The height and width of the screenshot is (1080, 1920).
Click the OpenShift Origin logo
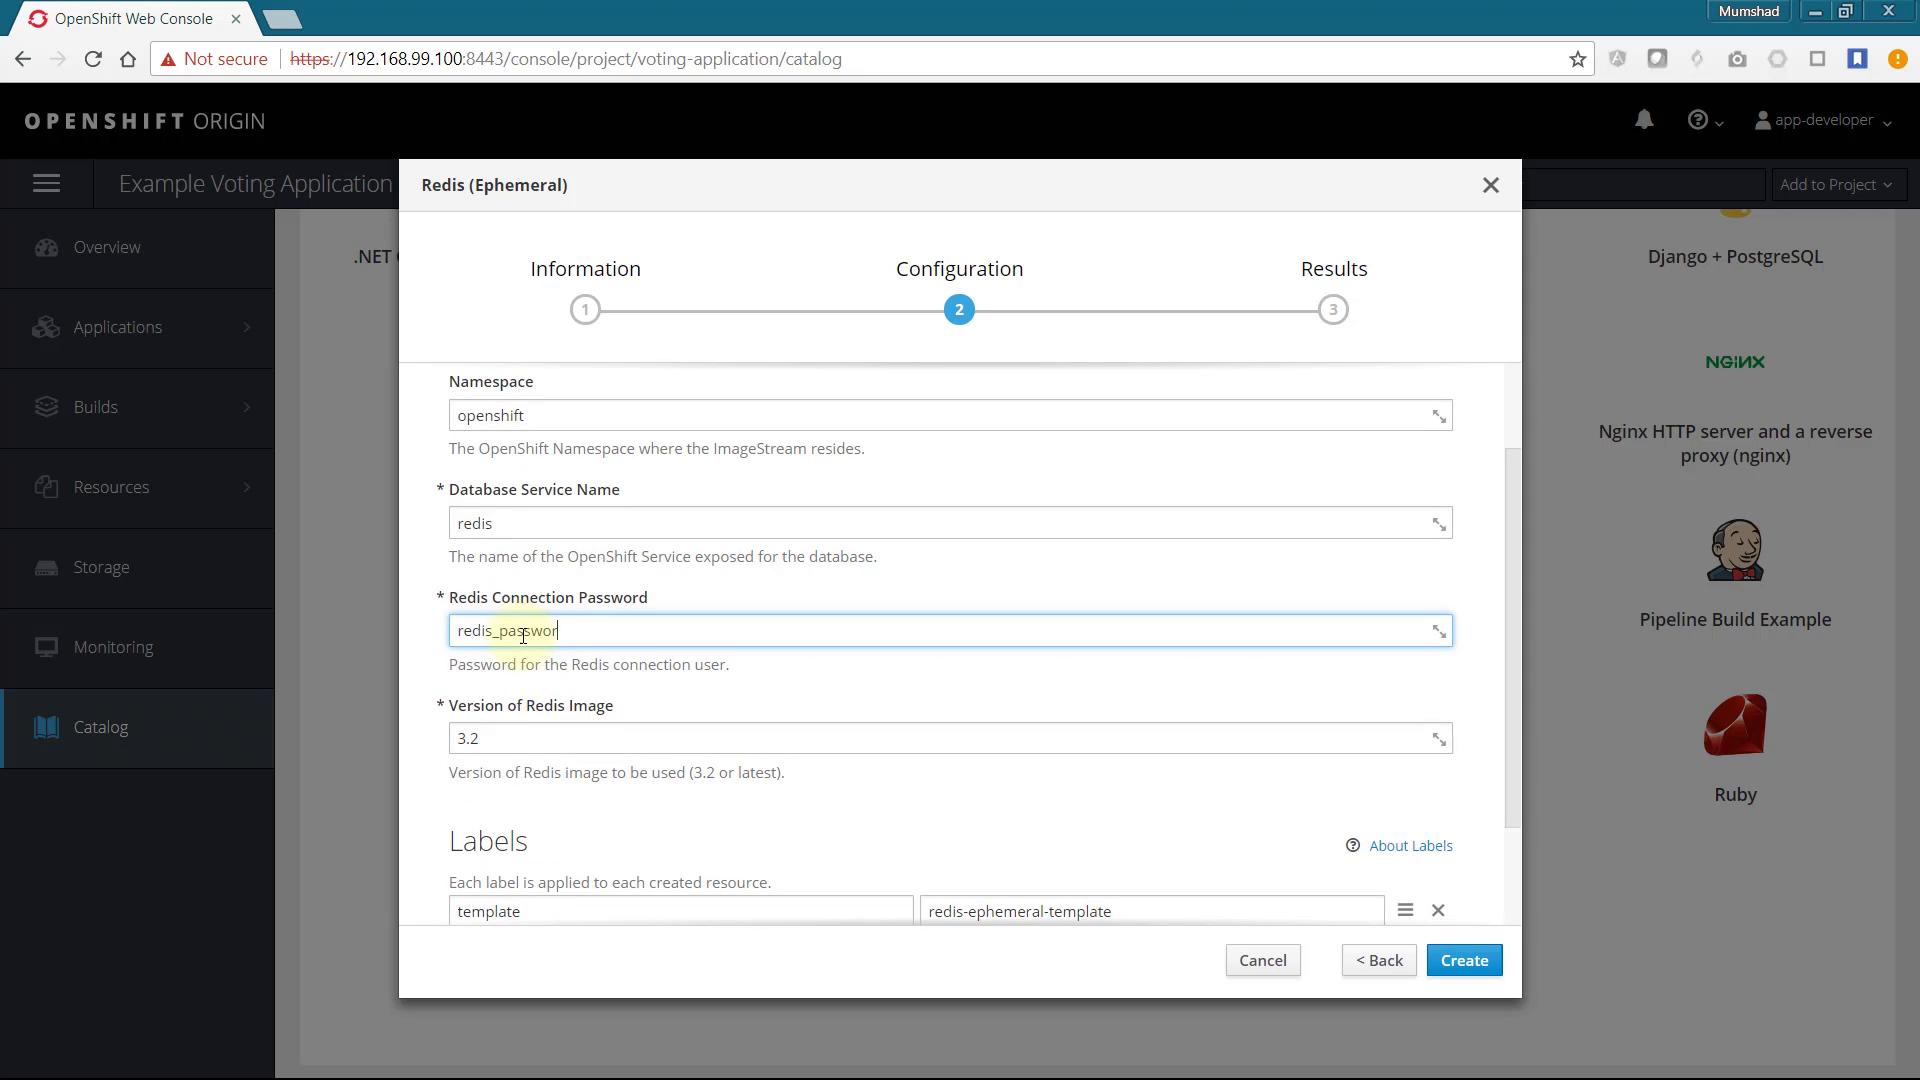[145, 121]
